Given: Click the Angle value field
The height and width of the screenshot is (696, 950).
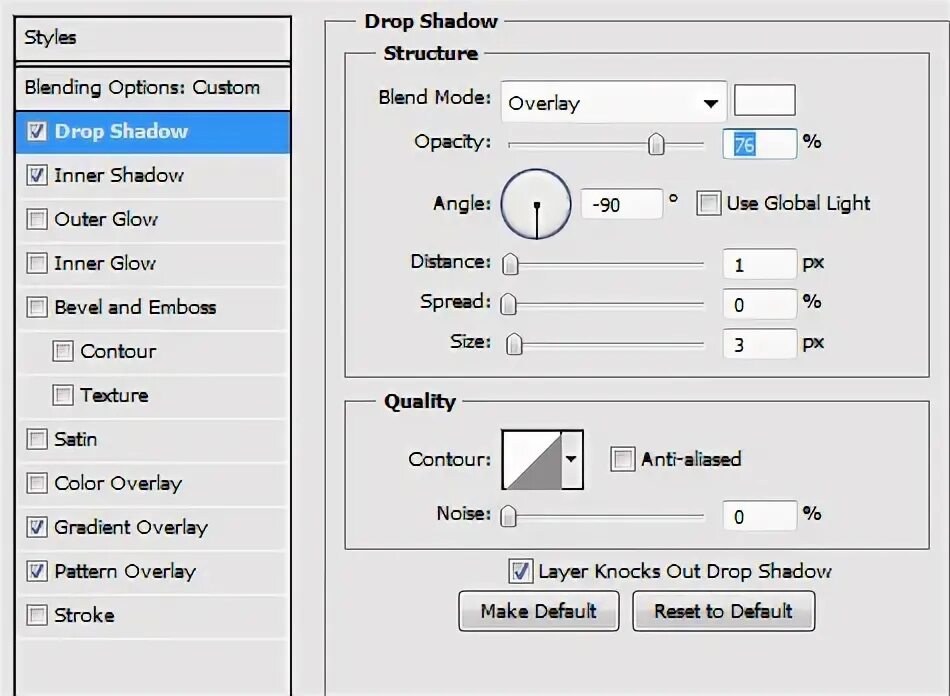Looking at the screenshot, I should 622,204.
